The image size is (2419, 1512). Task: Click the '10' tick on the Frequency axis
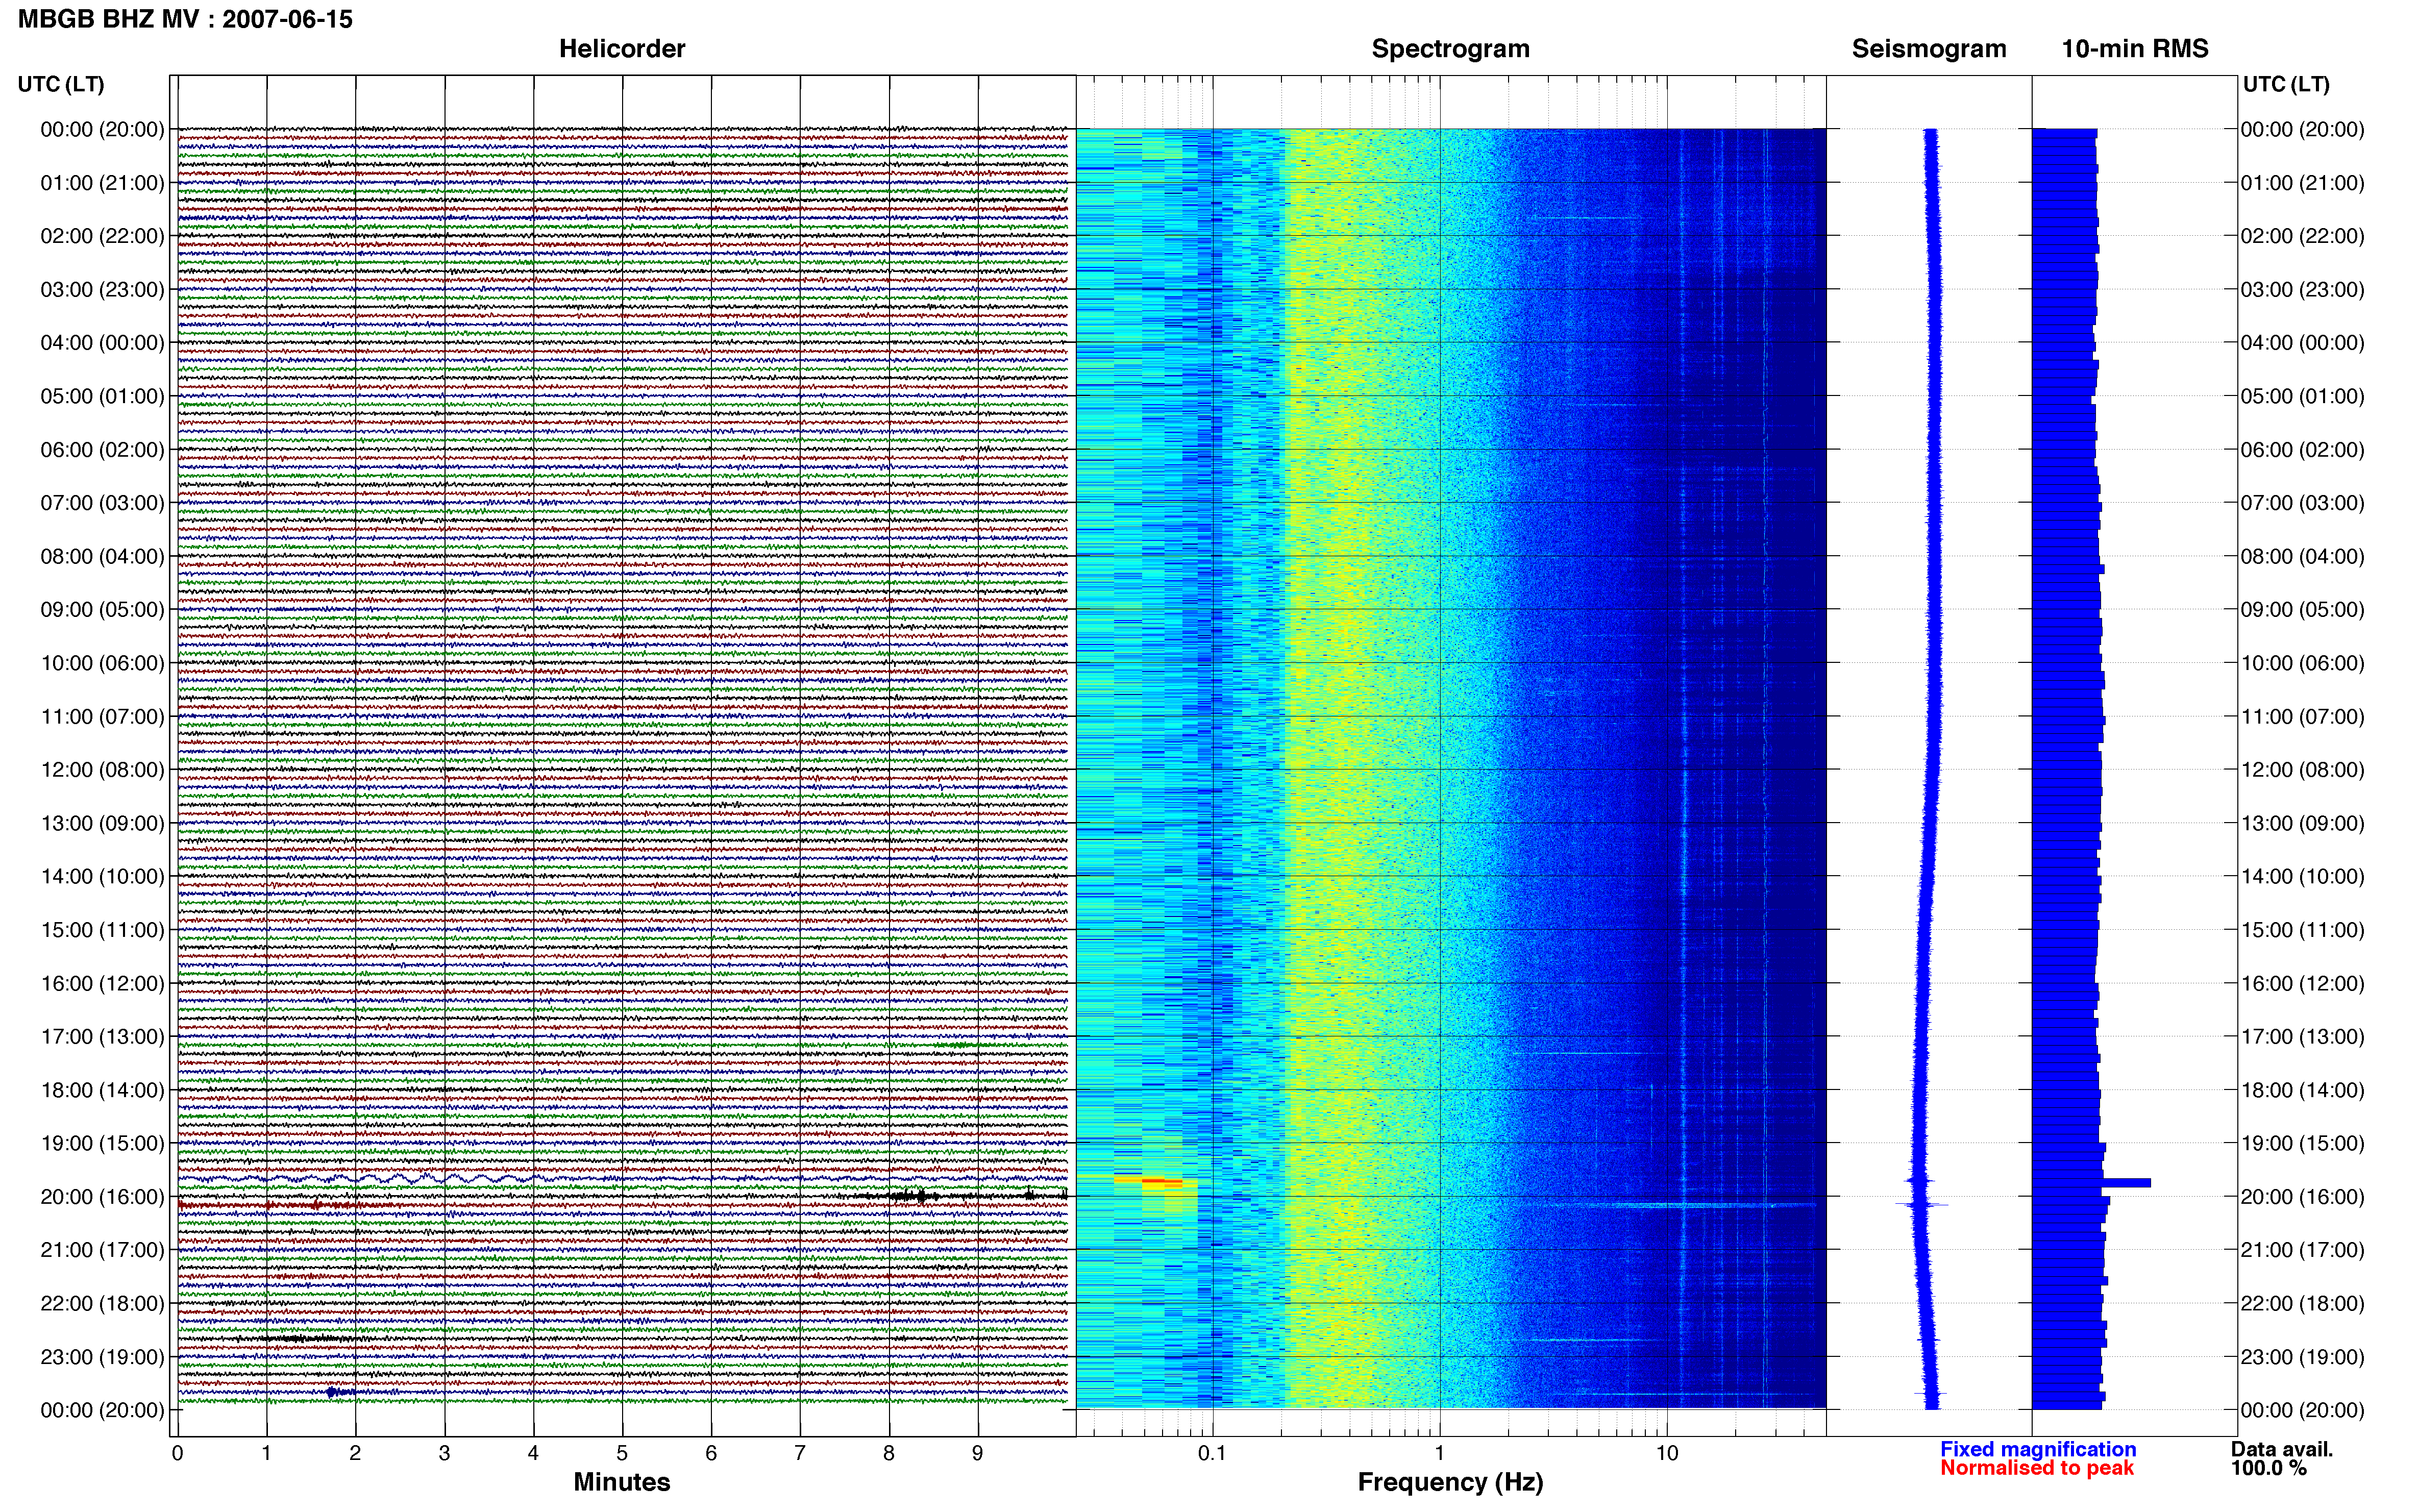pos(1666,1453)
